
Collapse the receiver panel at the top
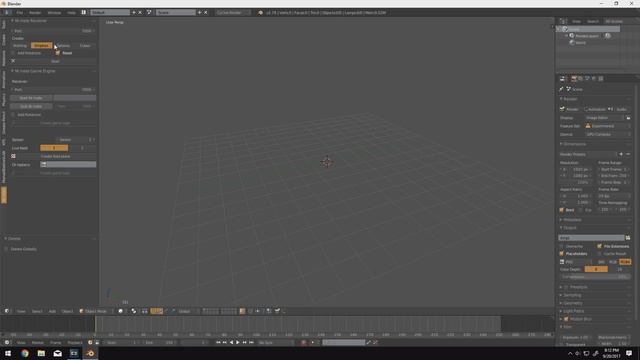click(x=12, y=20)
